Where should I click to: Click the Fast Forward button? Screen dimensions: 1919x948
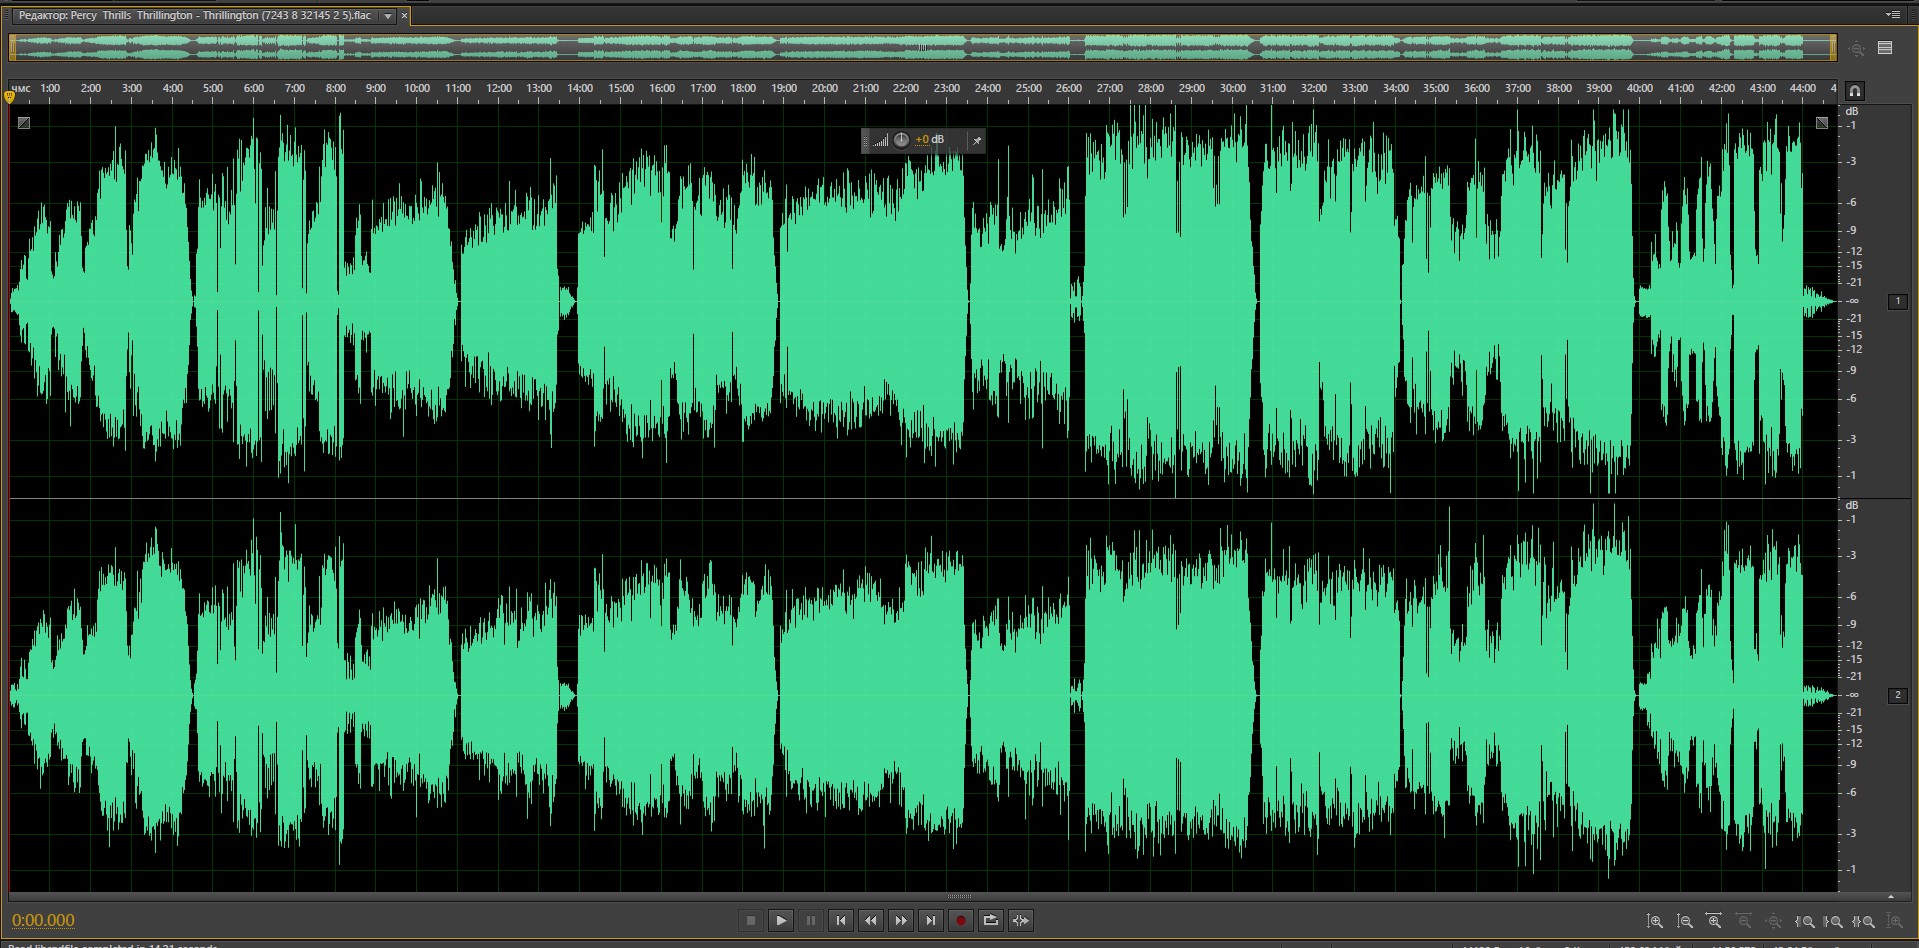coord(901,920)
